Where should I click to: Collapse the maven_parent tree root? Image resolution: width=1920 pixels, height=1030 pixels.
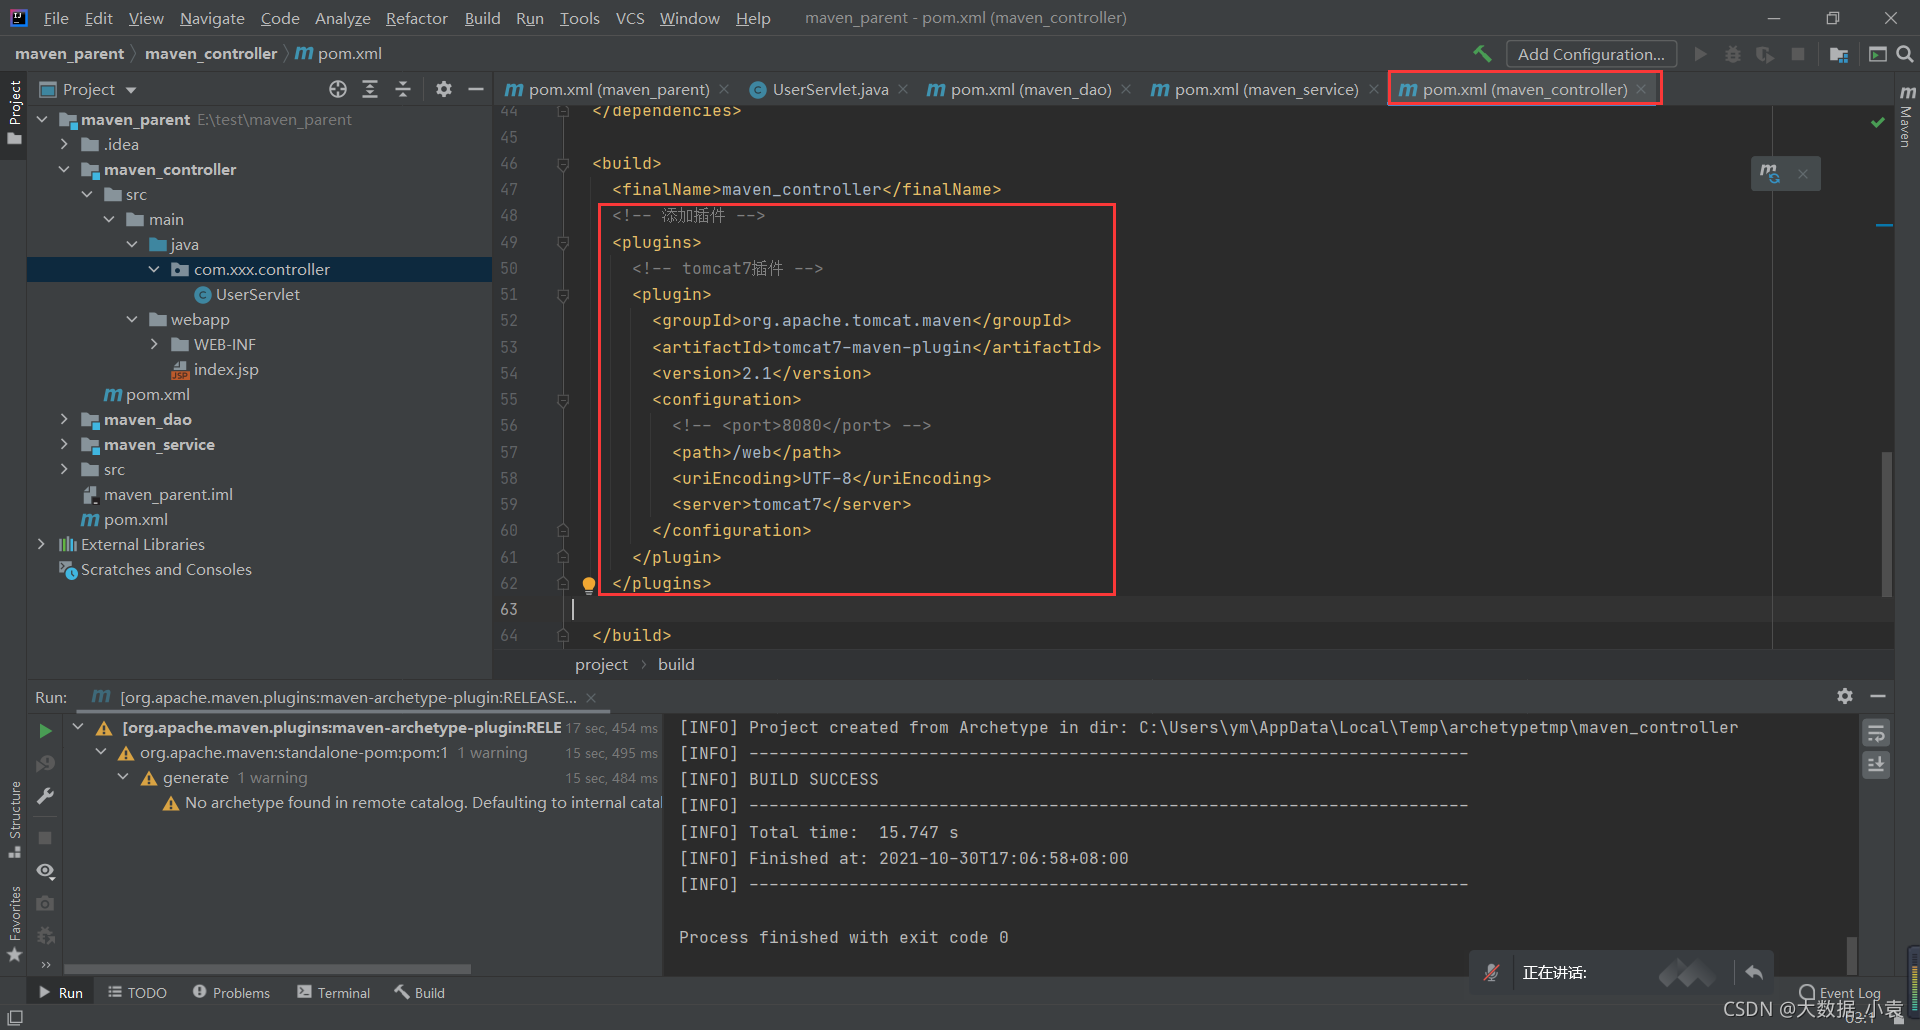pyautogui.click(x=42, y=119)
